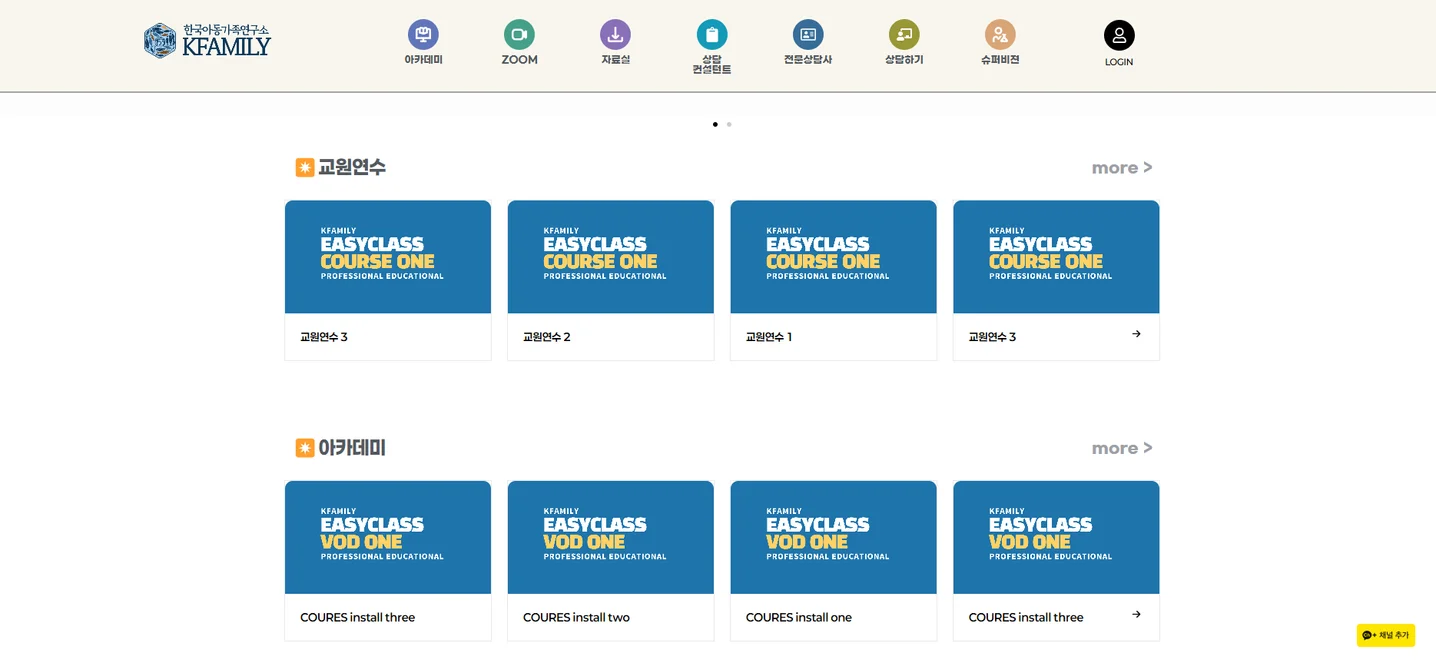Open the more link for the 아카데미 course section
Screen dimensions: 1436x666
point(1122,448)
